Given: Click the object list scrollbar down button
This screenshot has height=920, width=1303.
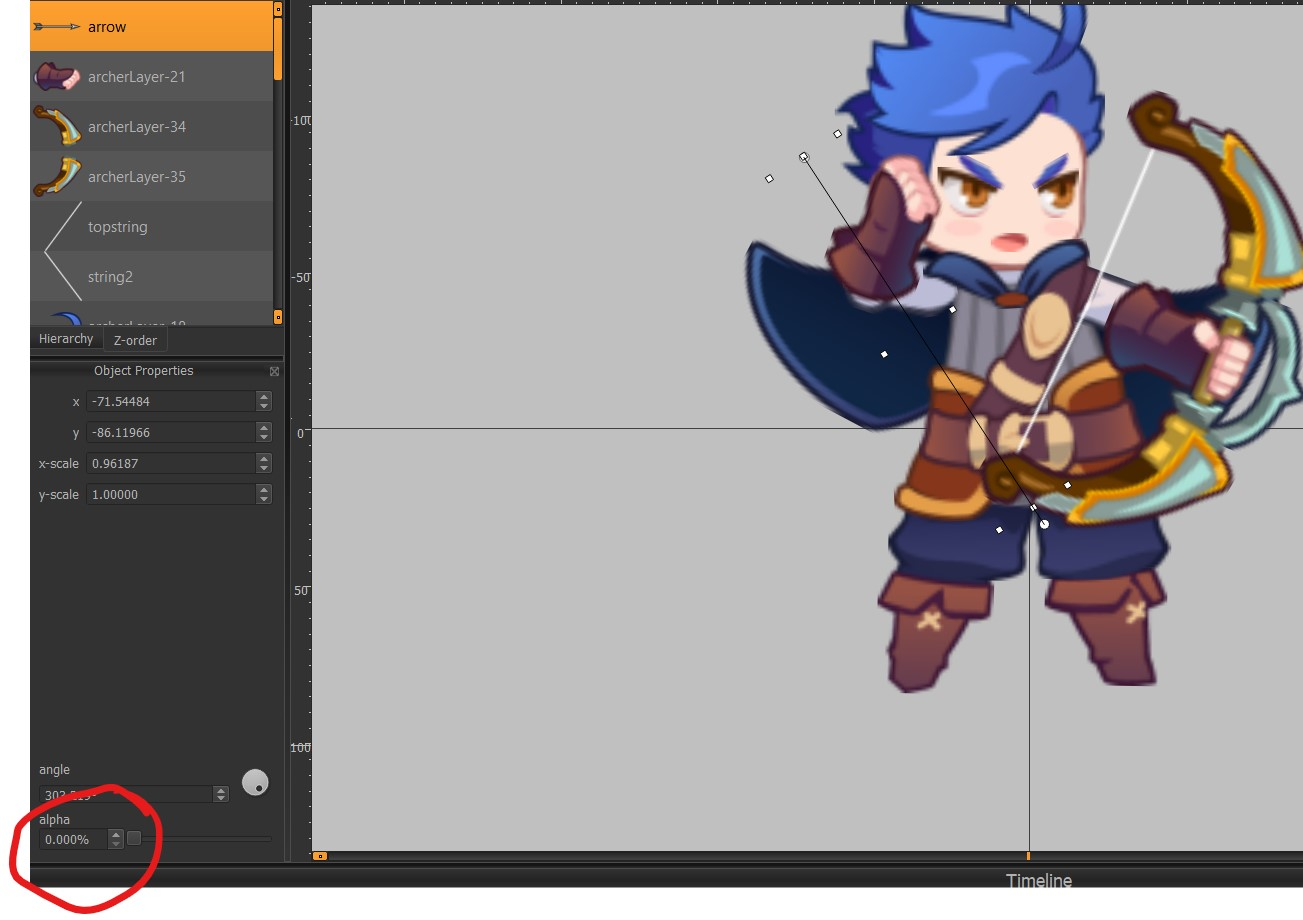Looking at the screenshot, I should click(x=278, y=317).
